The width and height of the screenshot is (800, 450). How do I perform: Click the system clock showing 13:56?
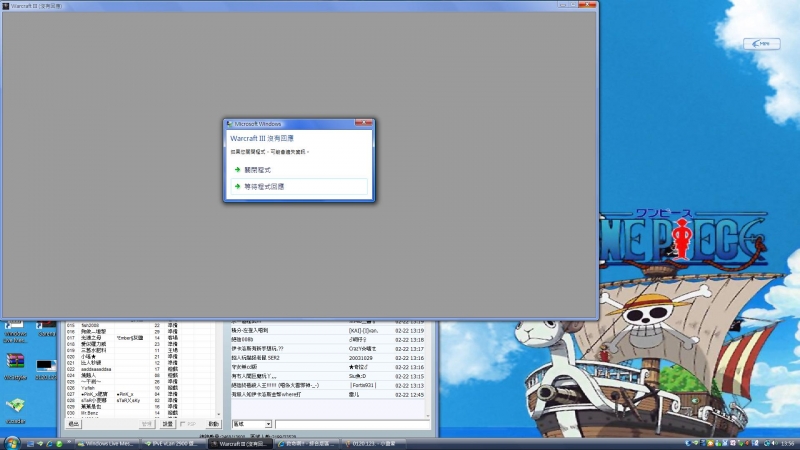(x=787, y=443)
